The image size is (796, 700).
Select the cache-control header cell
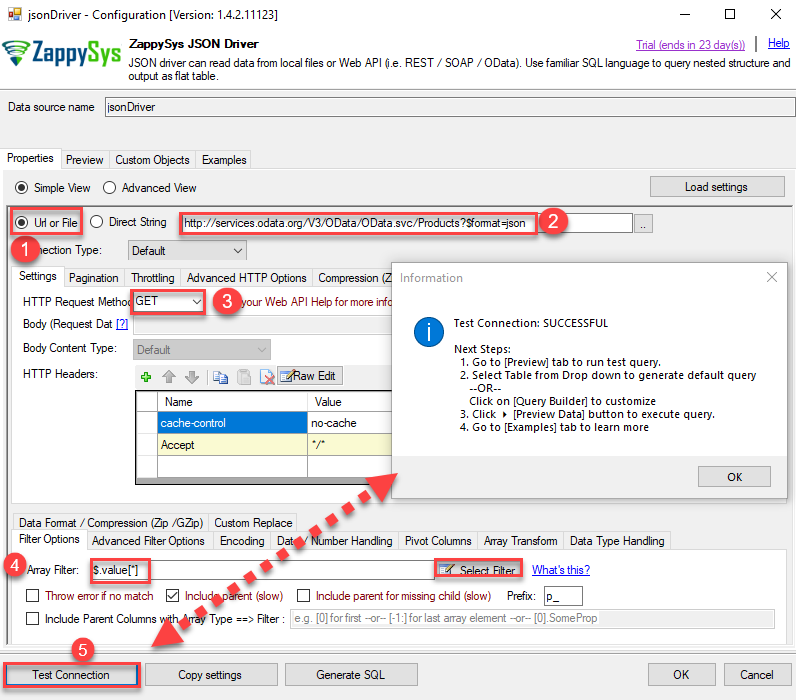pos(232,423)
